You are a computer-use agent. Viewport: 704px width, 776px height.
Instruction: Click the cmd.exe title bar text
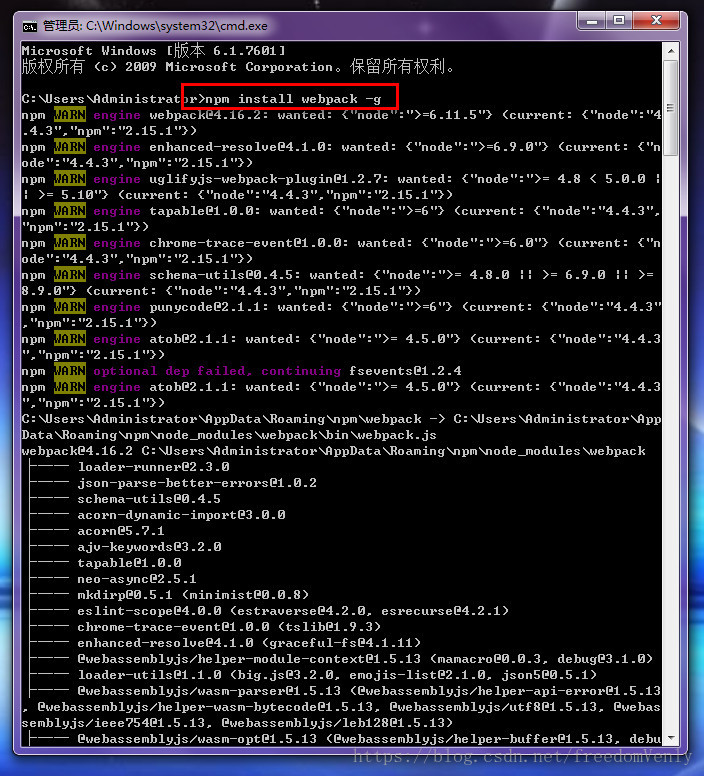point(155,26)
